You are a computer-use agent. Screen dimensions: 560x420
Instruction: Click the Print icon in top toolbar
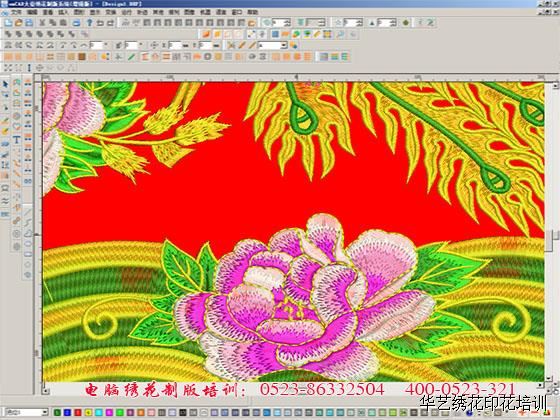tap(76, 23)
